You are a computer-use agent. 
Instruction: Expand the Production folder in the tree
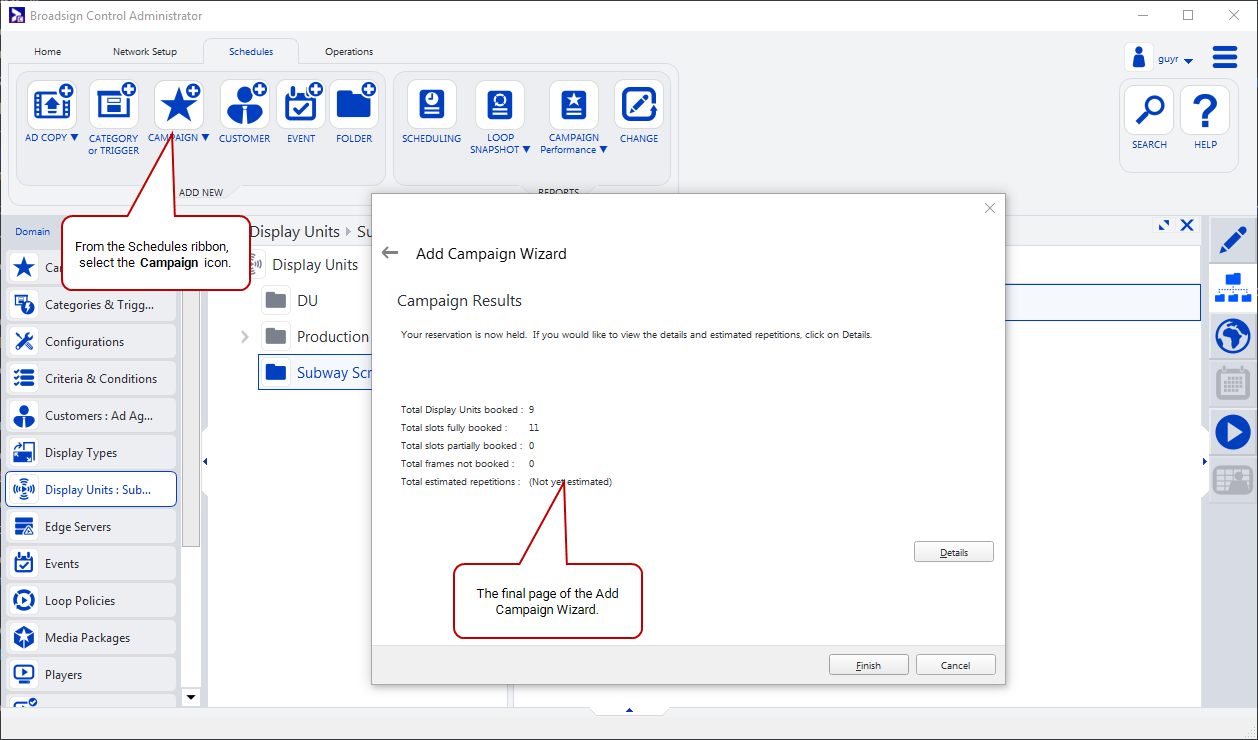(x=245, y=337)
